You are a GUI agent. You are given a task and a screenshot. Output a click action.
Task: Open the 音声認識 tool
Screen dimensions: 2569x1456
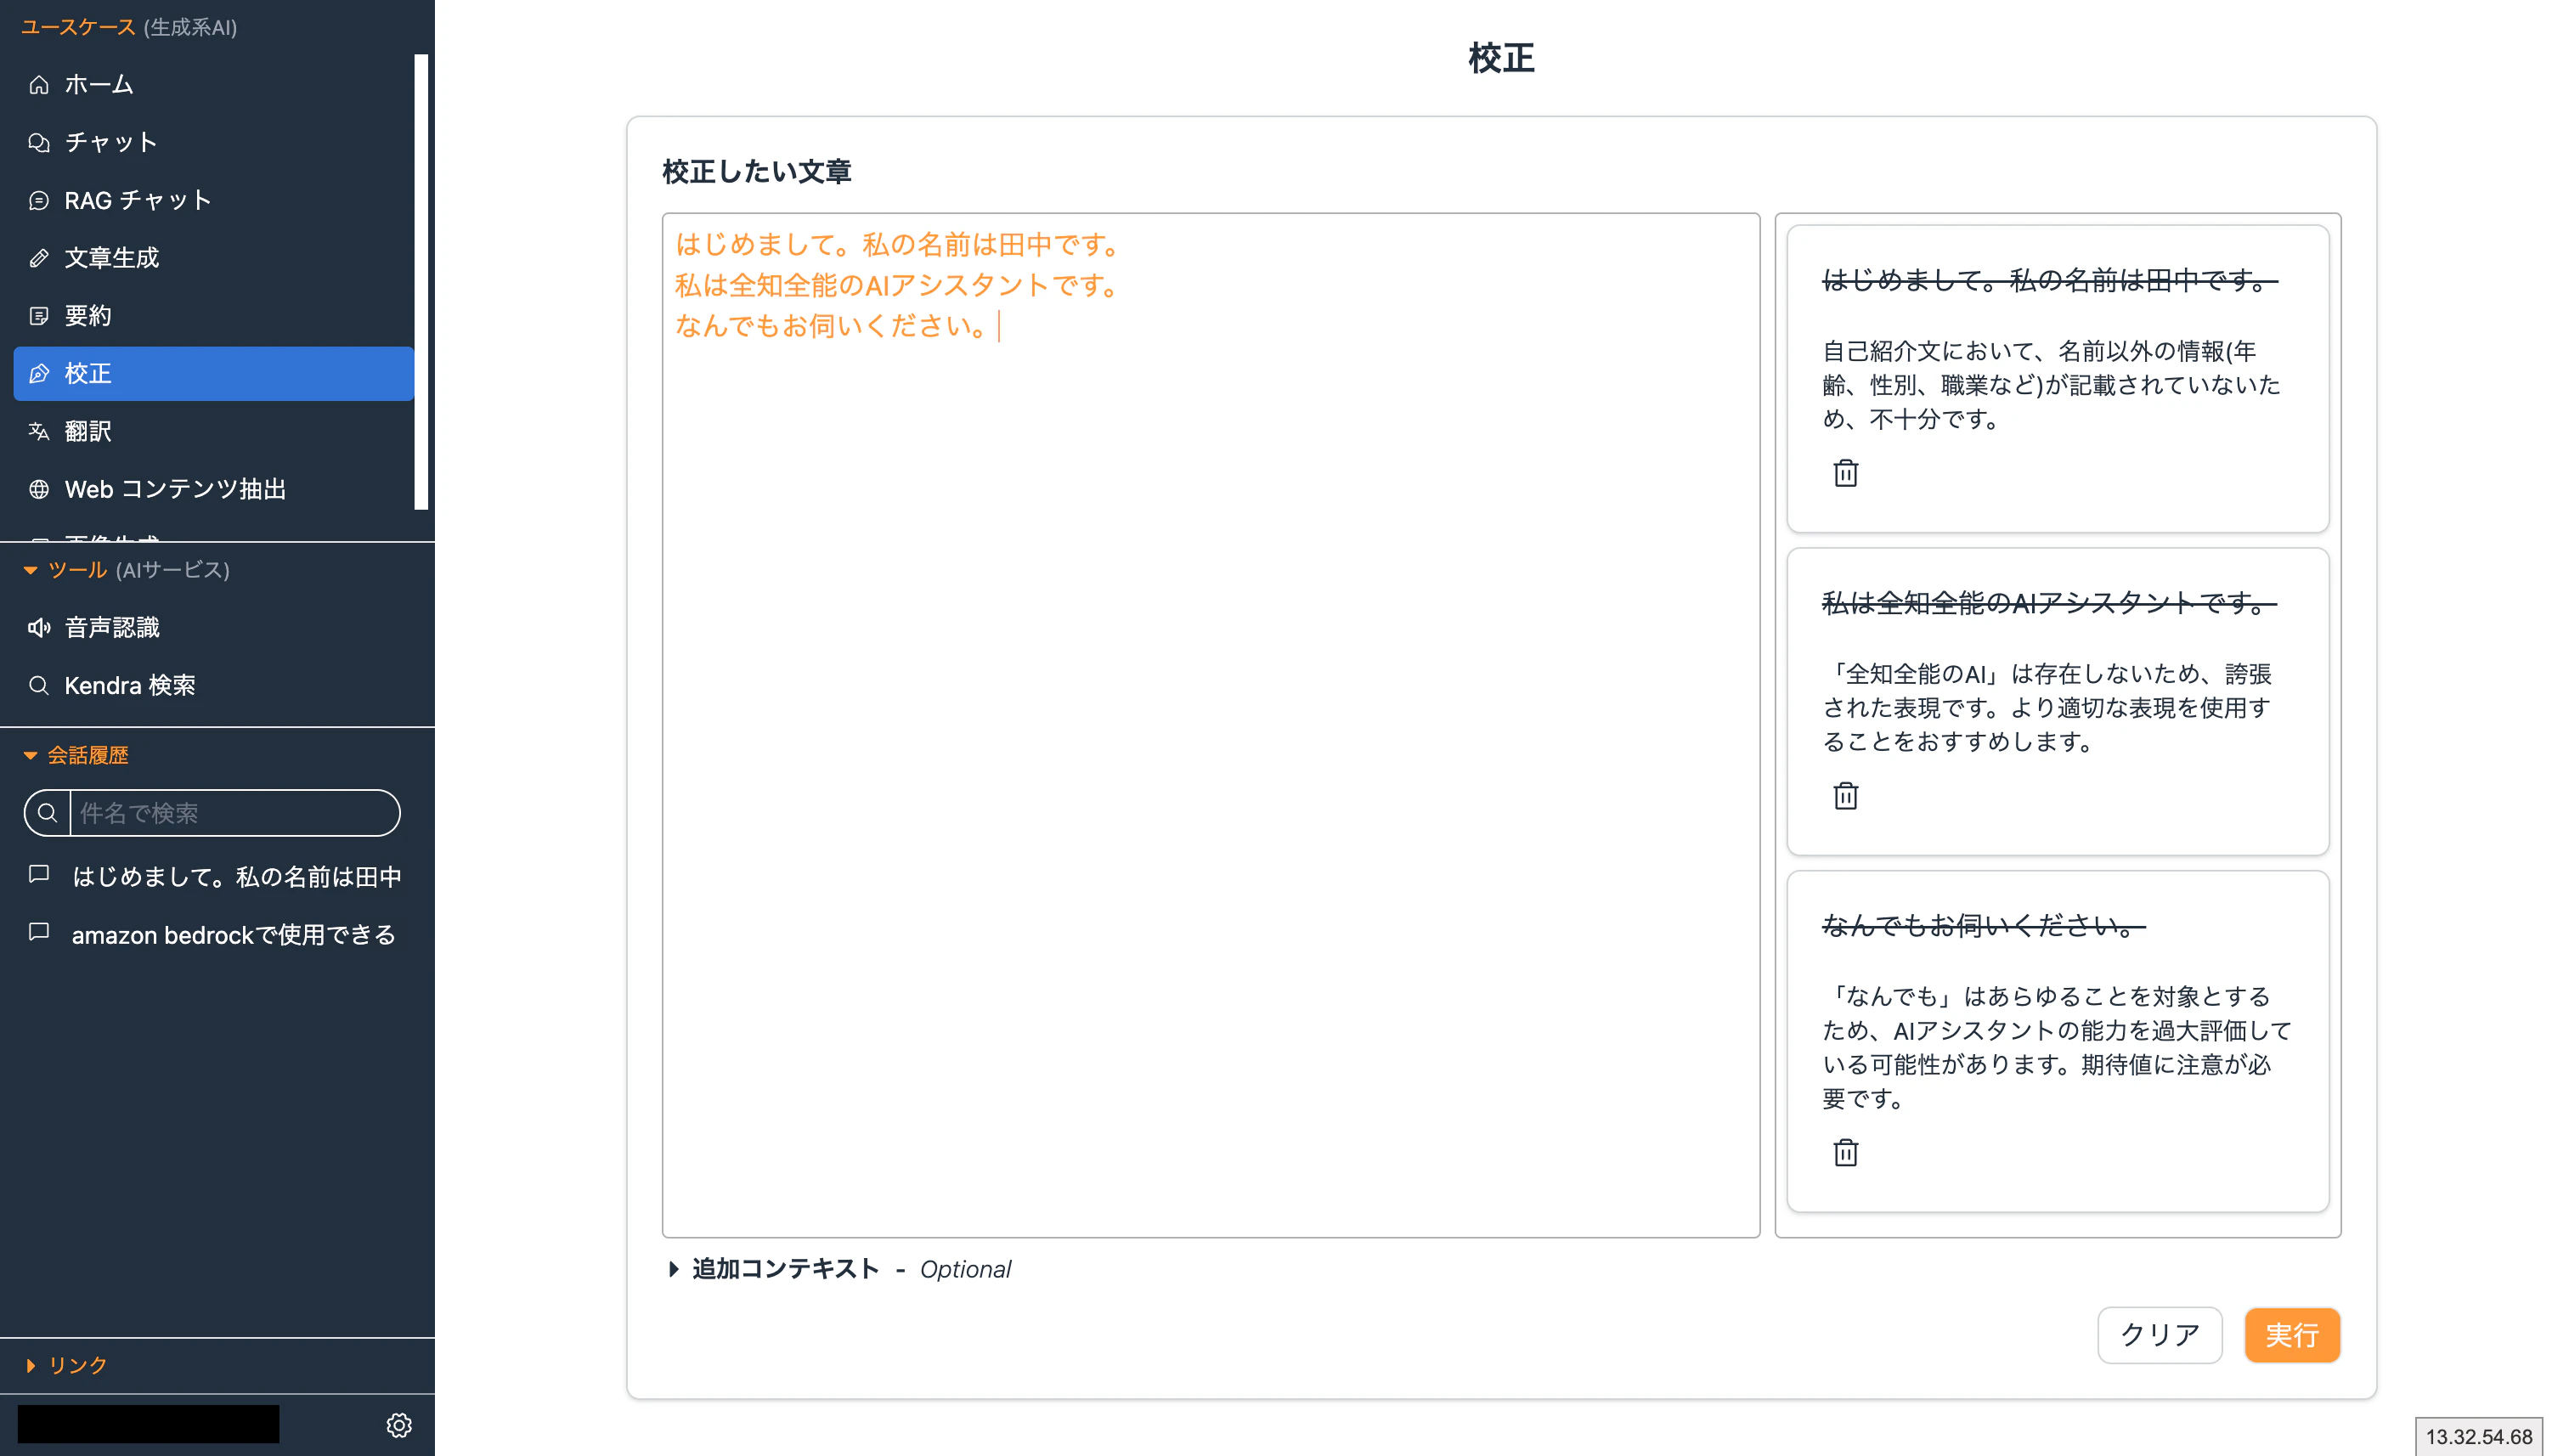click(214, 628)
